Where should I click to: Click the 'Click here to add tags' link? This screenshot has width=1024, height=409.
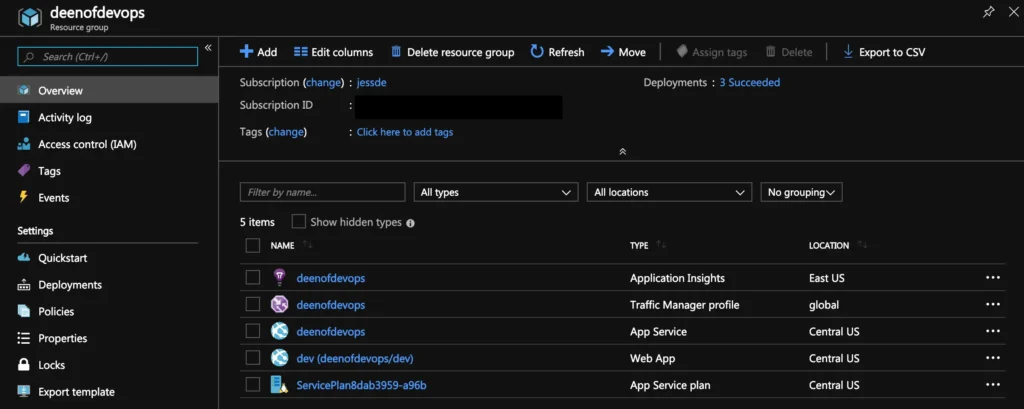[x=405, y=132]
